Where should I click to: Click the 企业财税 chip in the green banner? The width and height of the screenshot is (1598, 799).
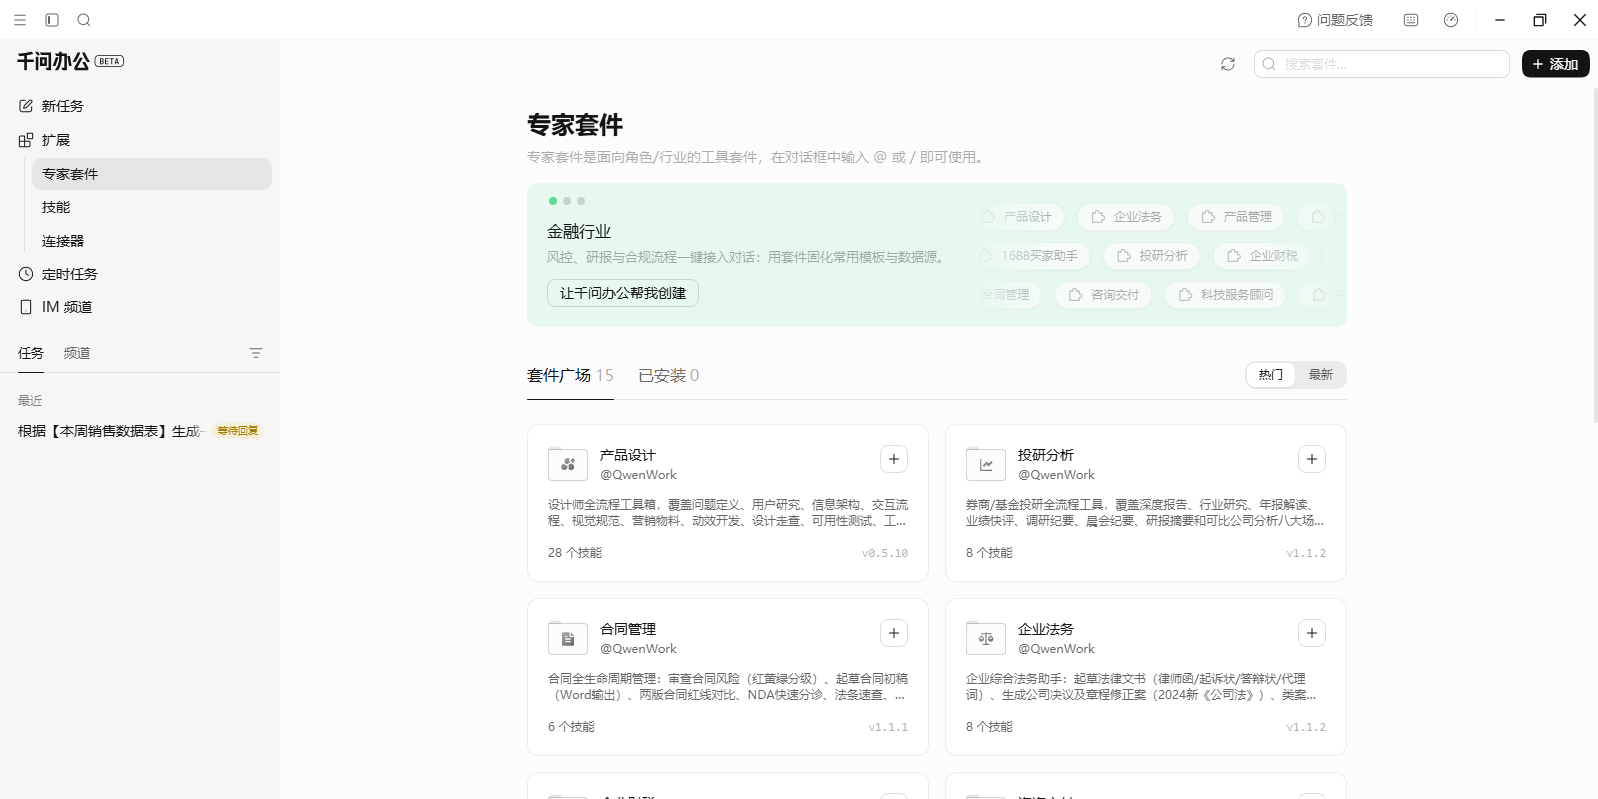click(1262, 256)
